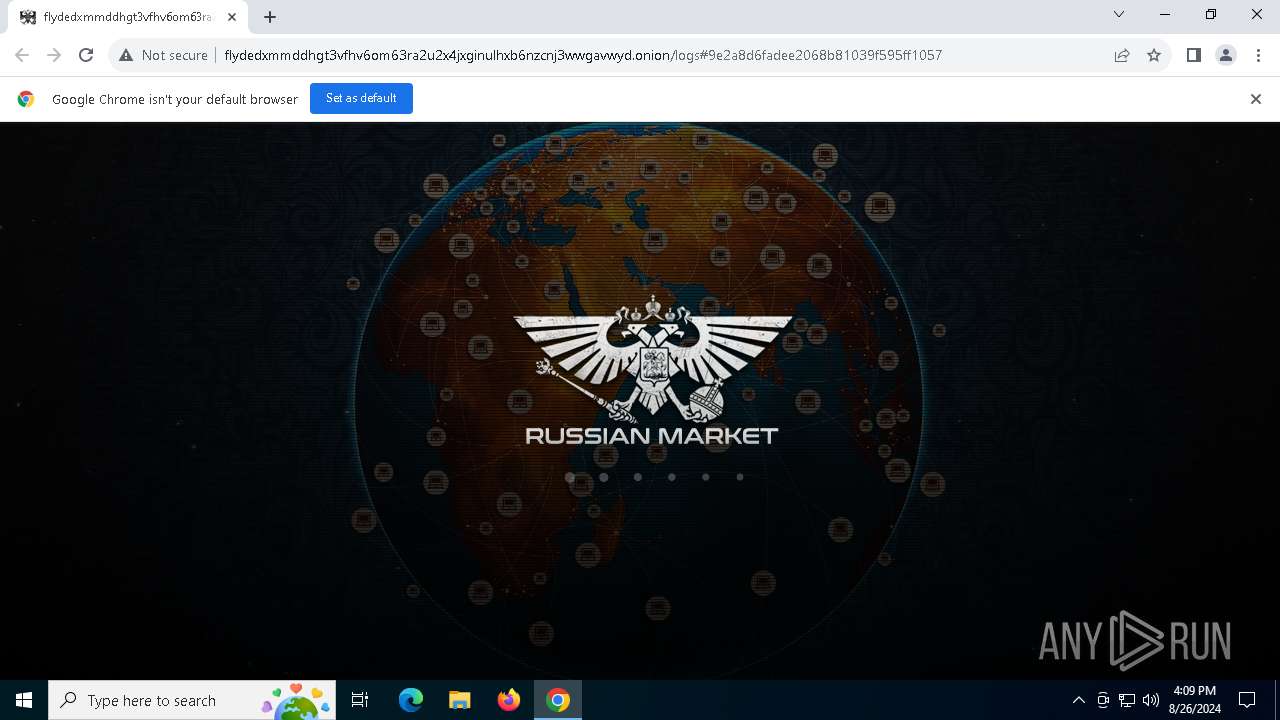Click the taskbar search box

(192, 700)
